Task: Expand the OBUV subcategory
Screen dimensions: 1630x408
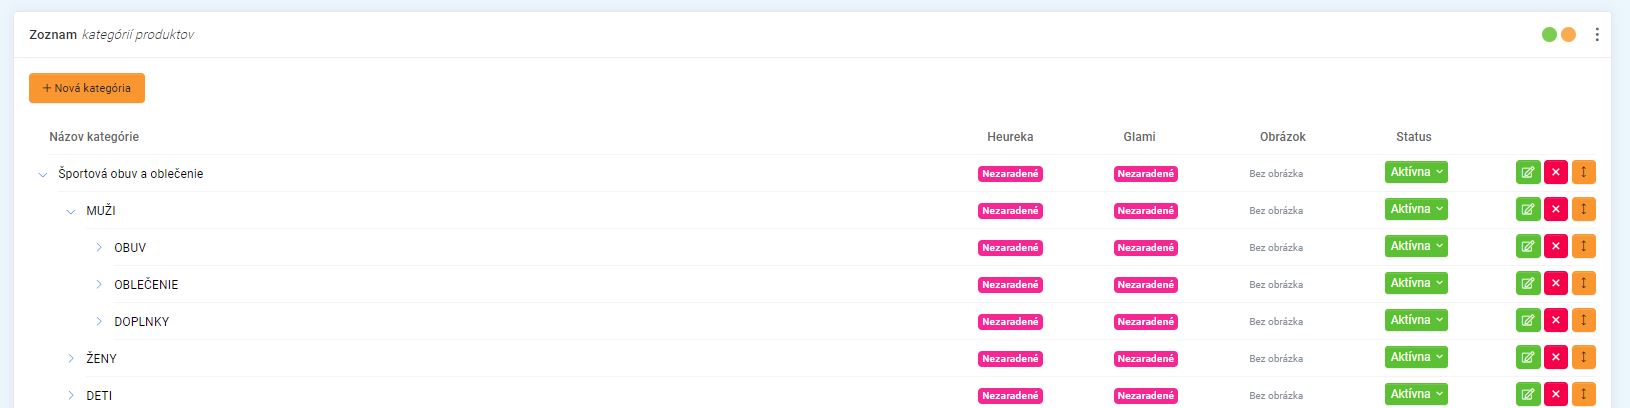Action: click(99, 247)
